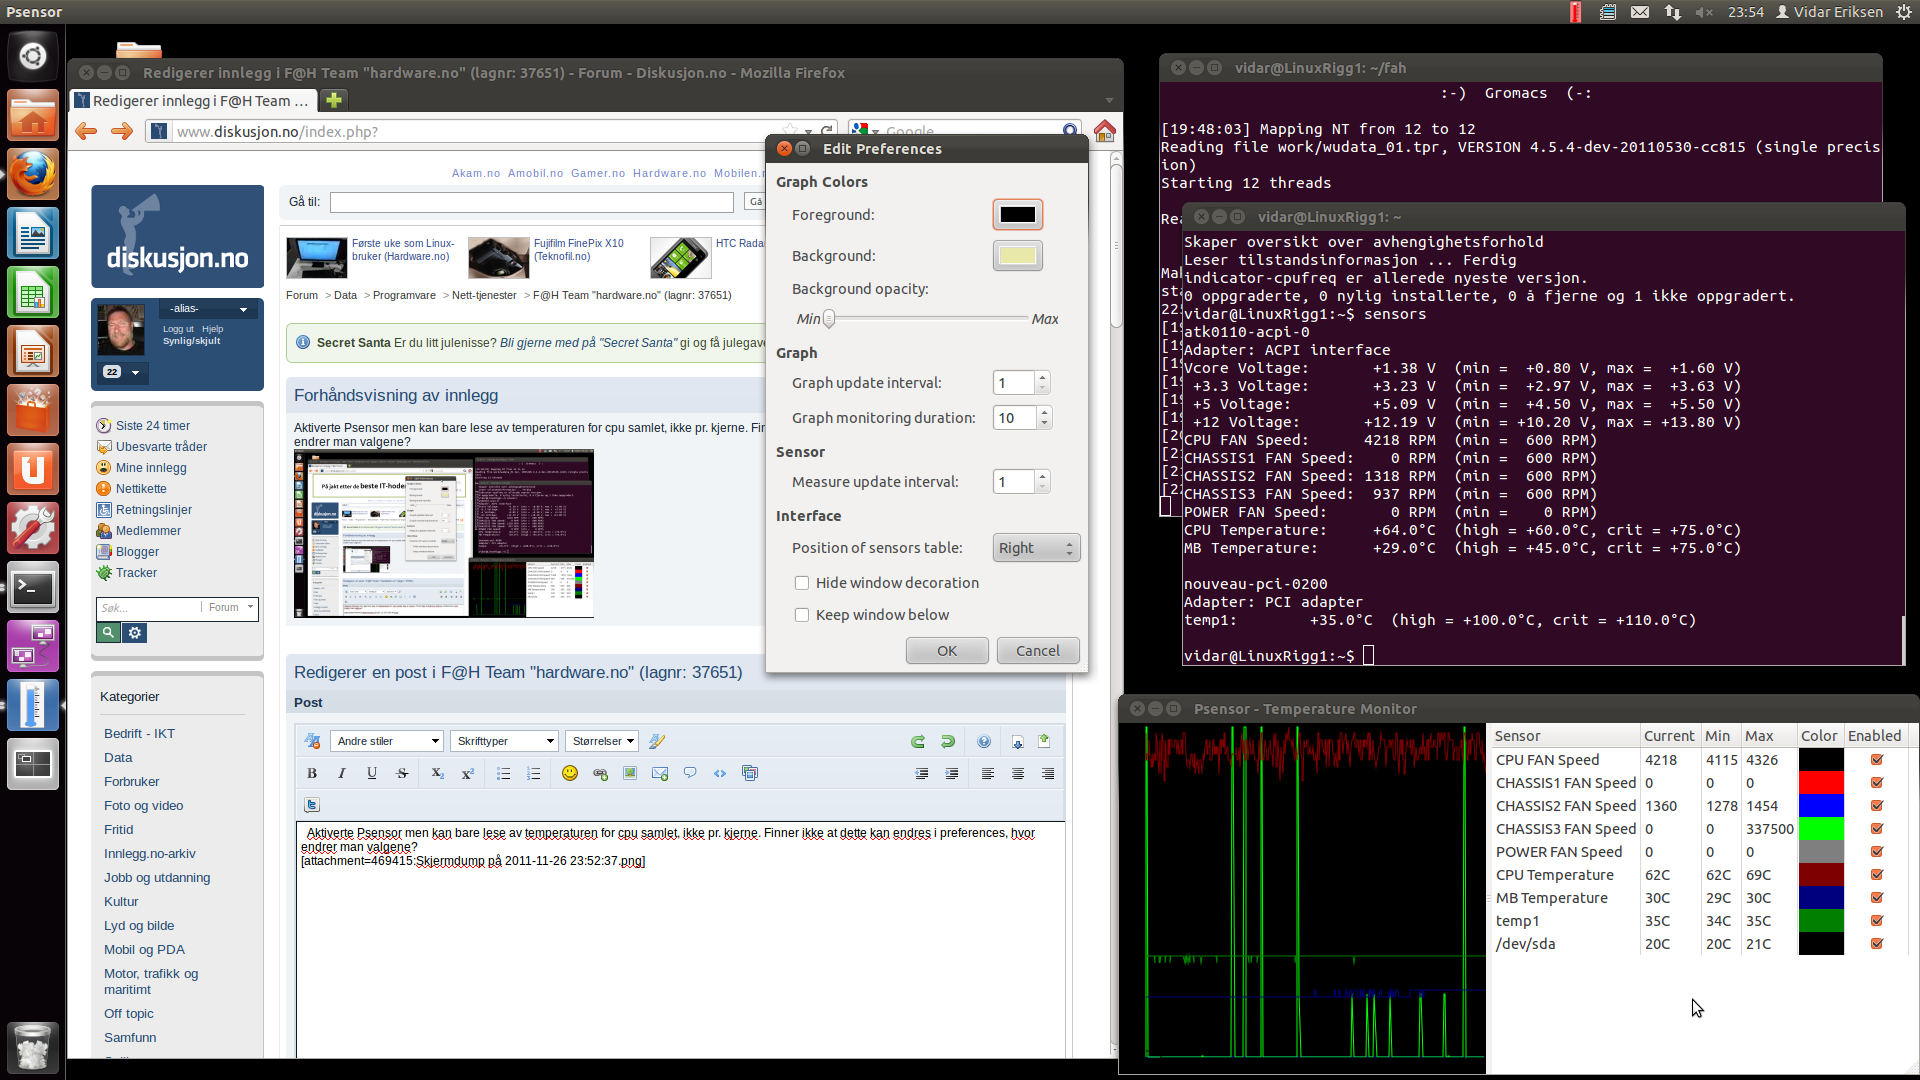Open the mail indicator in top panel
This screenshot has height=1080, width=1920.
[1640, 12]
